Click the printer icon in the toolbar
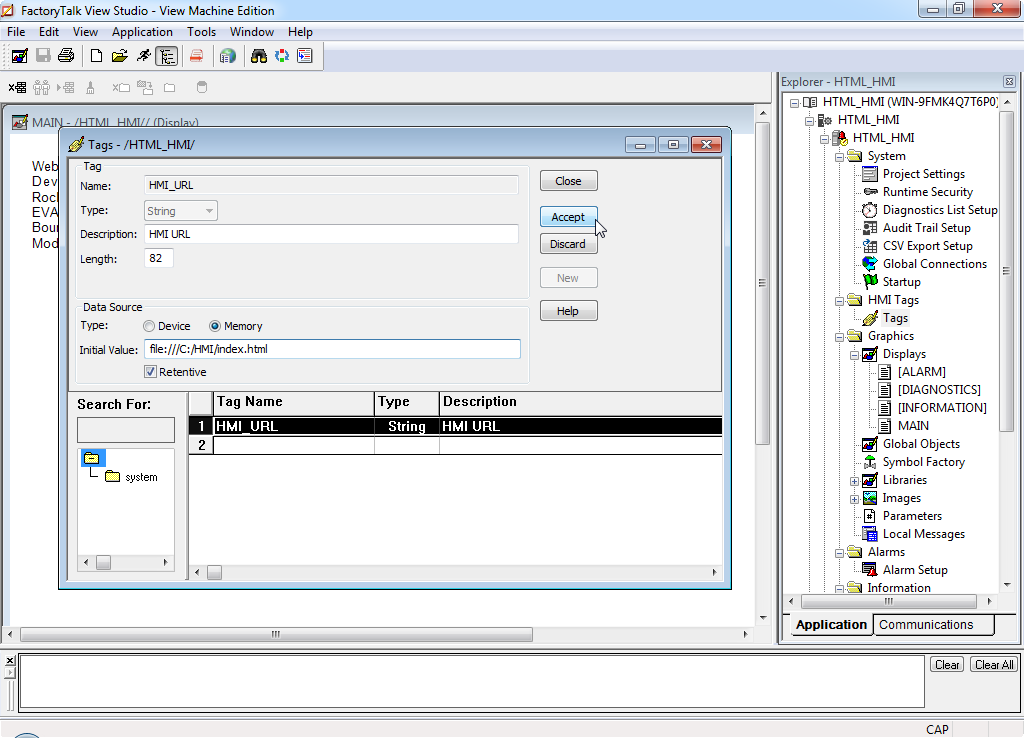Viewport: 1024px width, 738px height. click(x=66, y=56)
